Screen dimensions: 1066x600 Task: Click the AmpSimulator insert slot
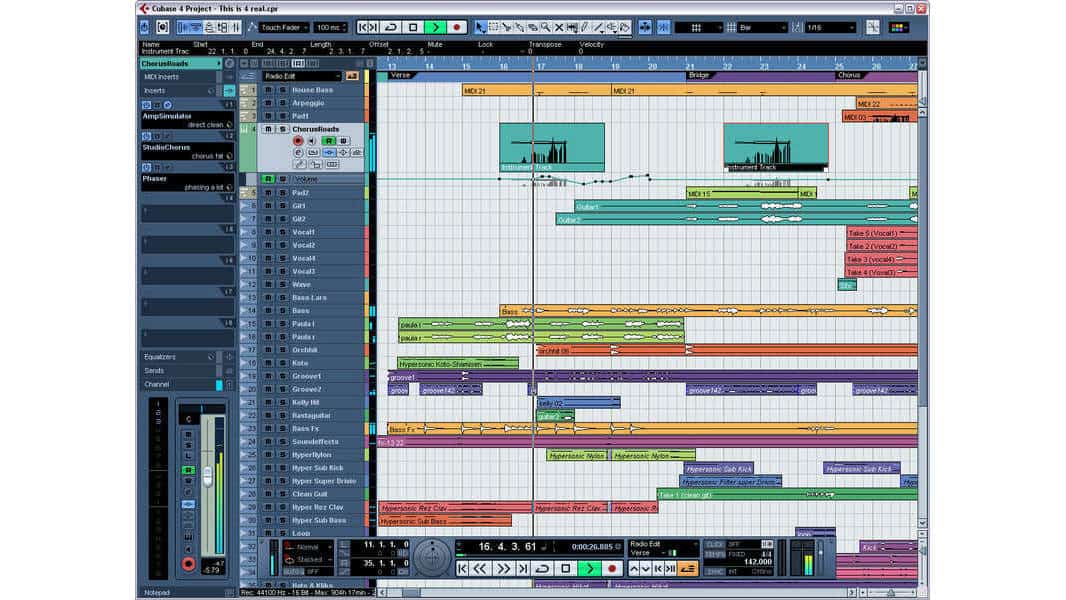pyautogui.click(x=180, y=115)
